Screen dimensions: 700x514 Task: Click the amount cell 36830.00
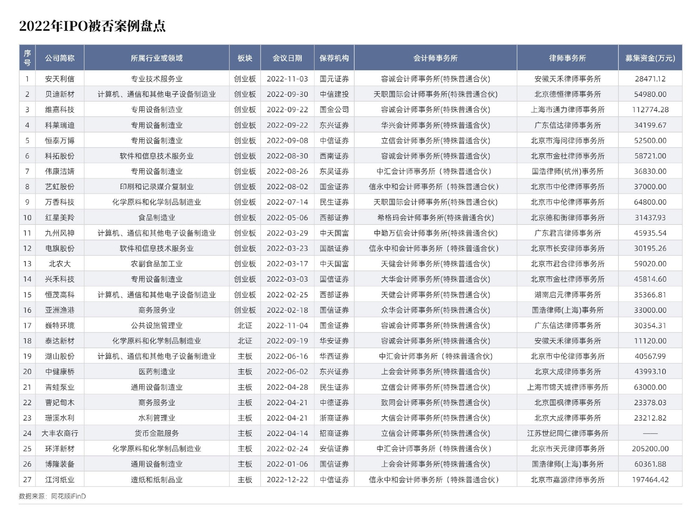(x=650, y=171)
